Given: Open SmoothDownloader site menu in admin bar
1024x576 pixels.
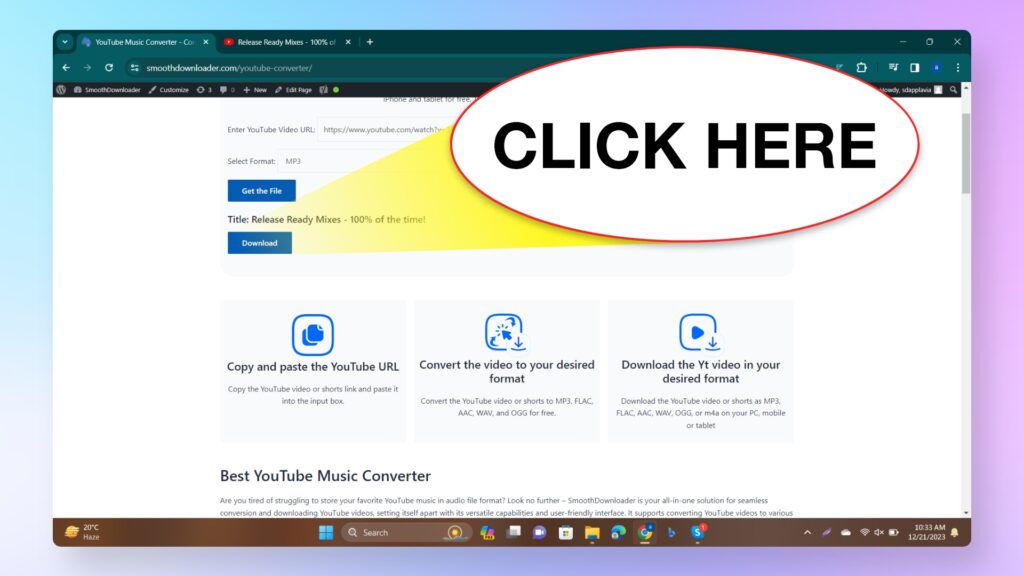Looking at the screenshot, I should click(107, 90).
